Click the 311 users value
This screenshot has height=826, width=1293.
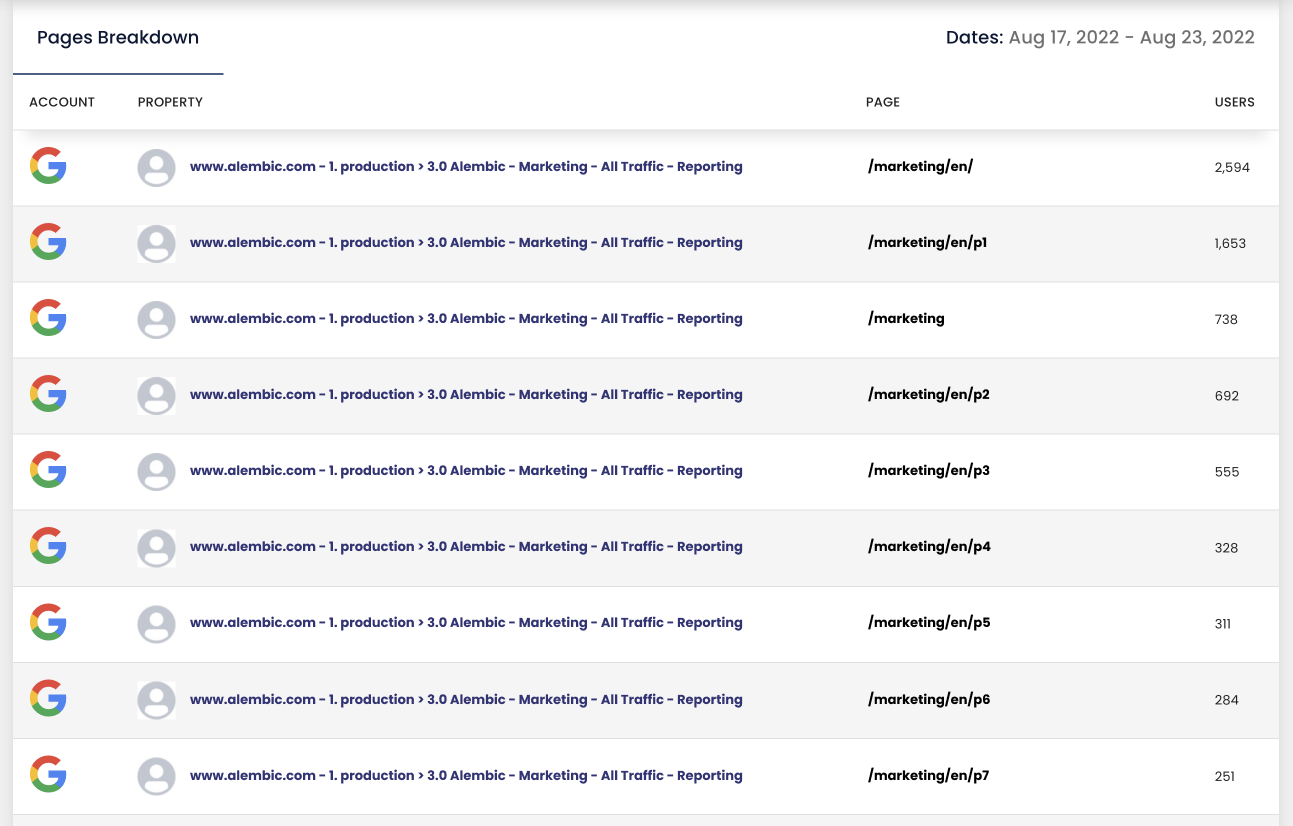(x=1223, y=624)
